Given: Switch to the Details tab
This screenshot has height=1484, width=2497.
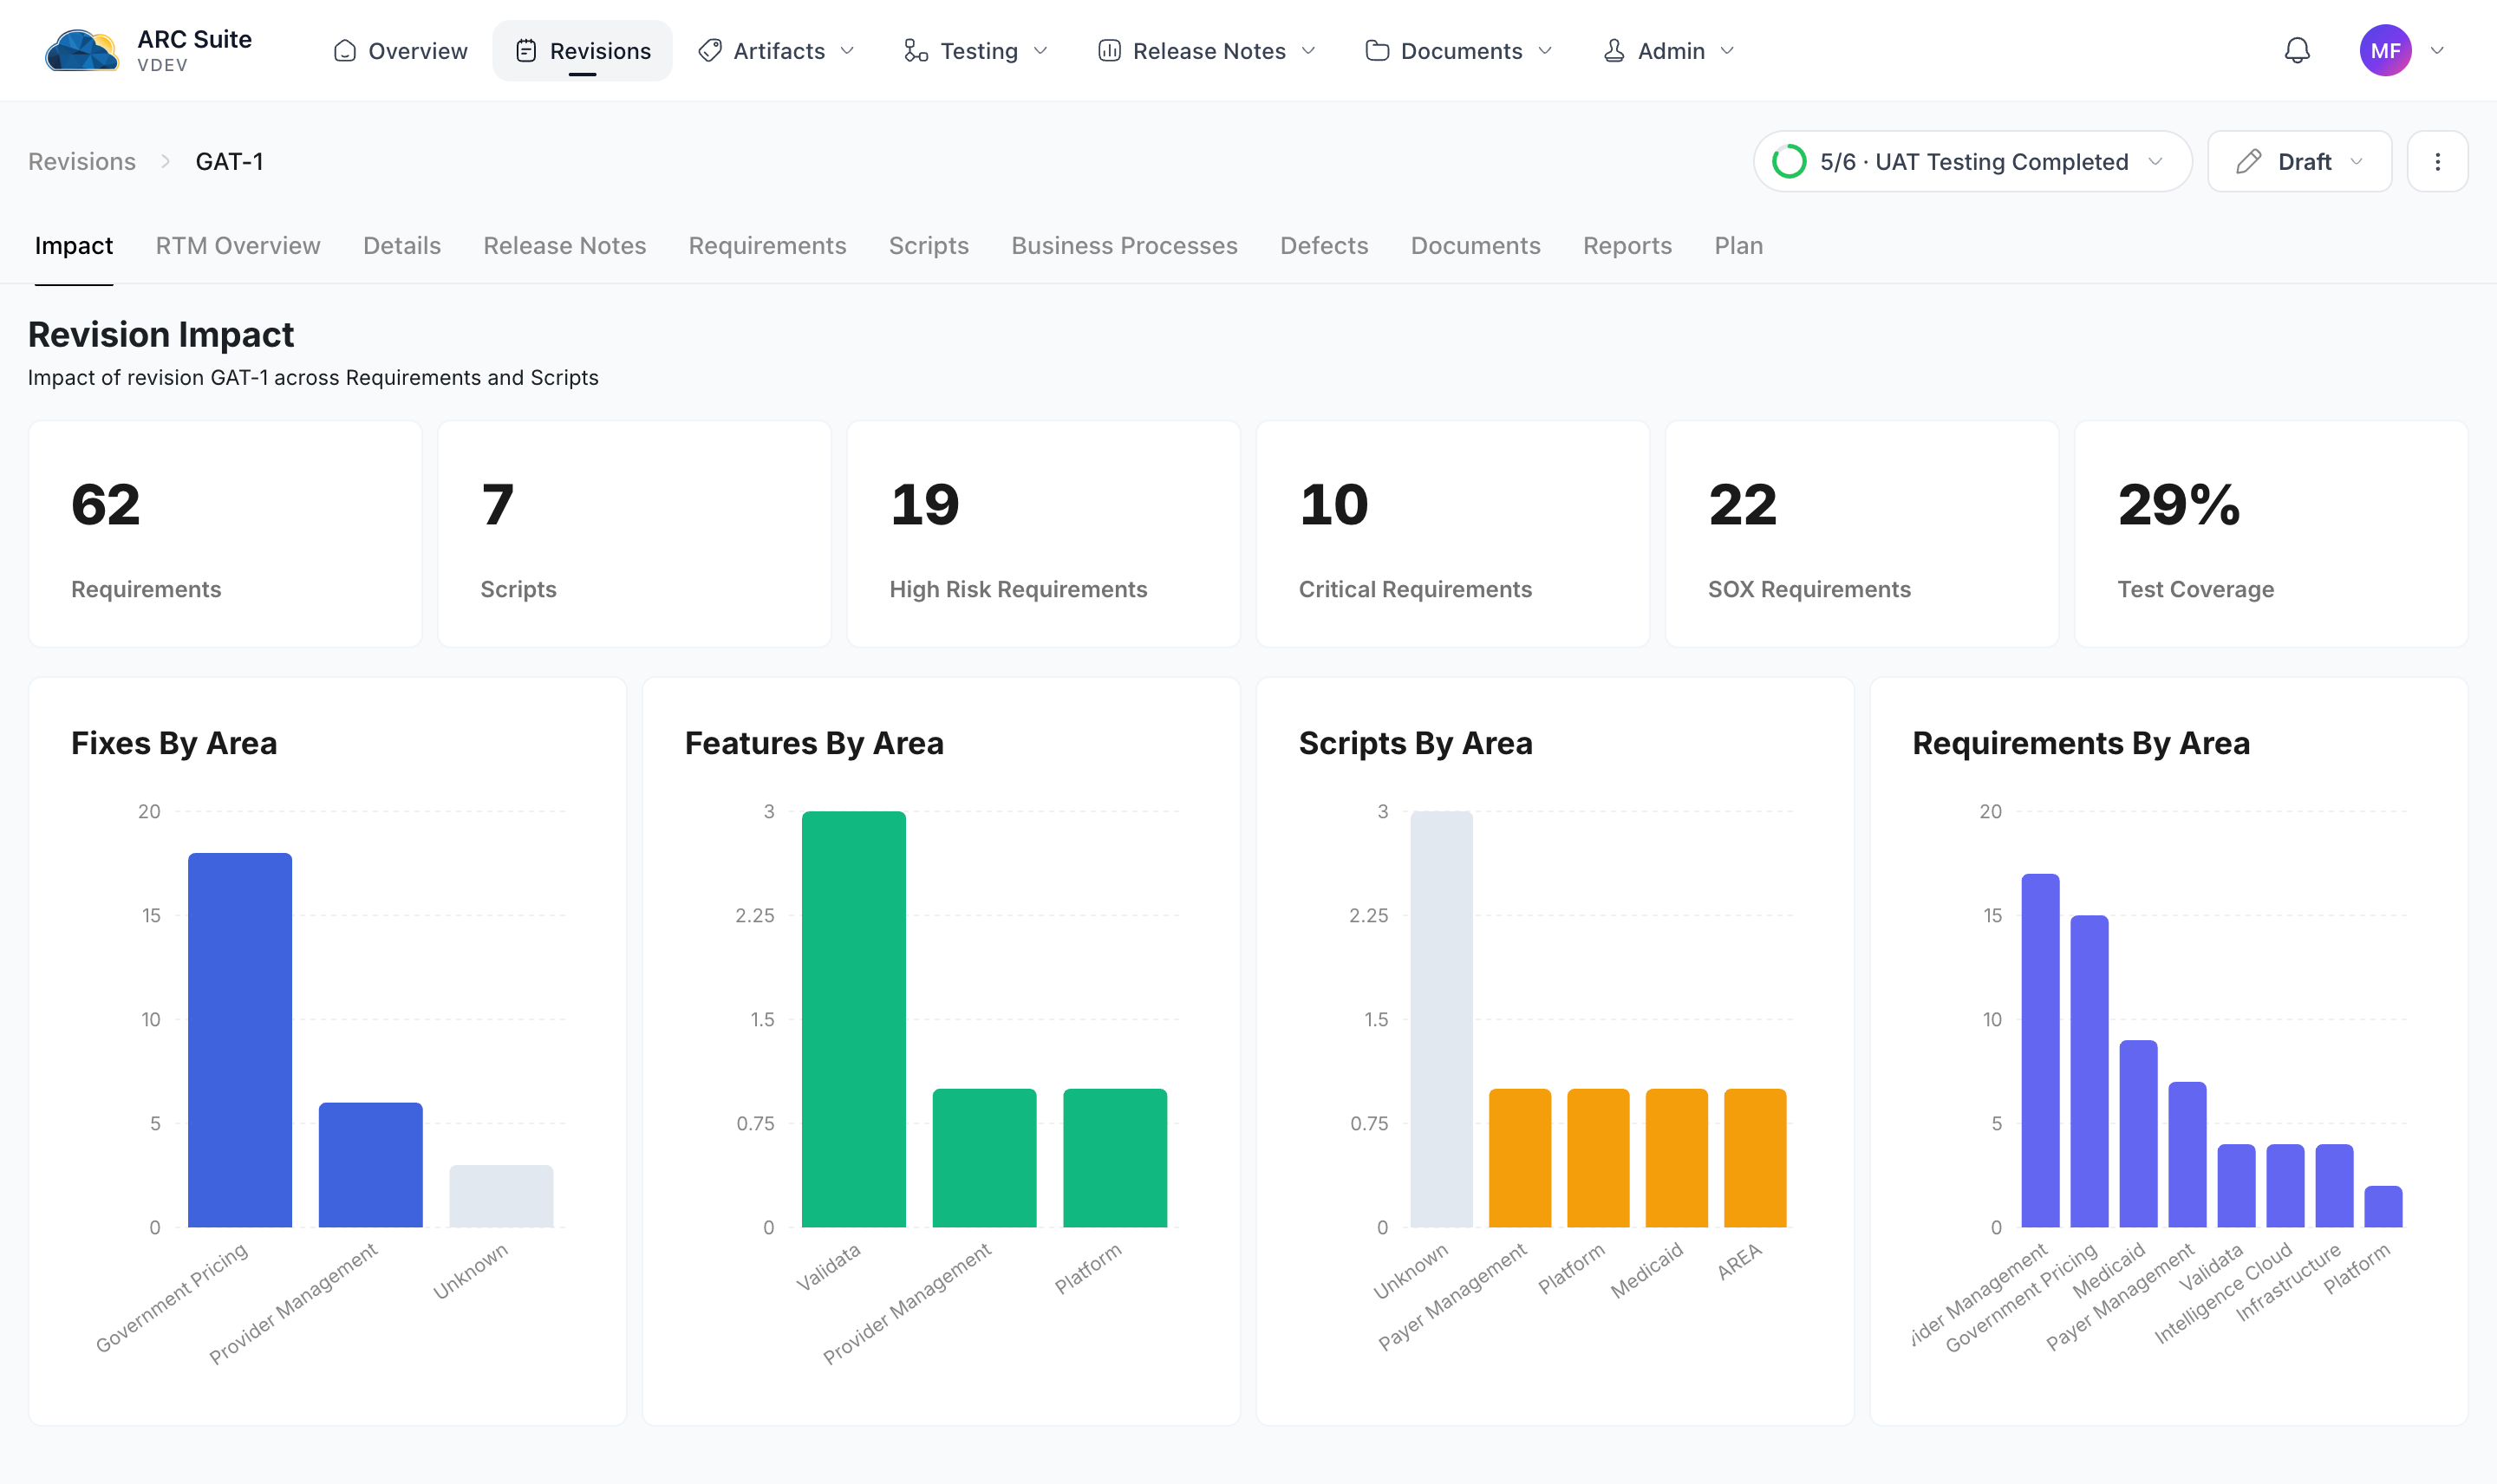Looking at the screenshot, I should tap(402, 246).
